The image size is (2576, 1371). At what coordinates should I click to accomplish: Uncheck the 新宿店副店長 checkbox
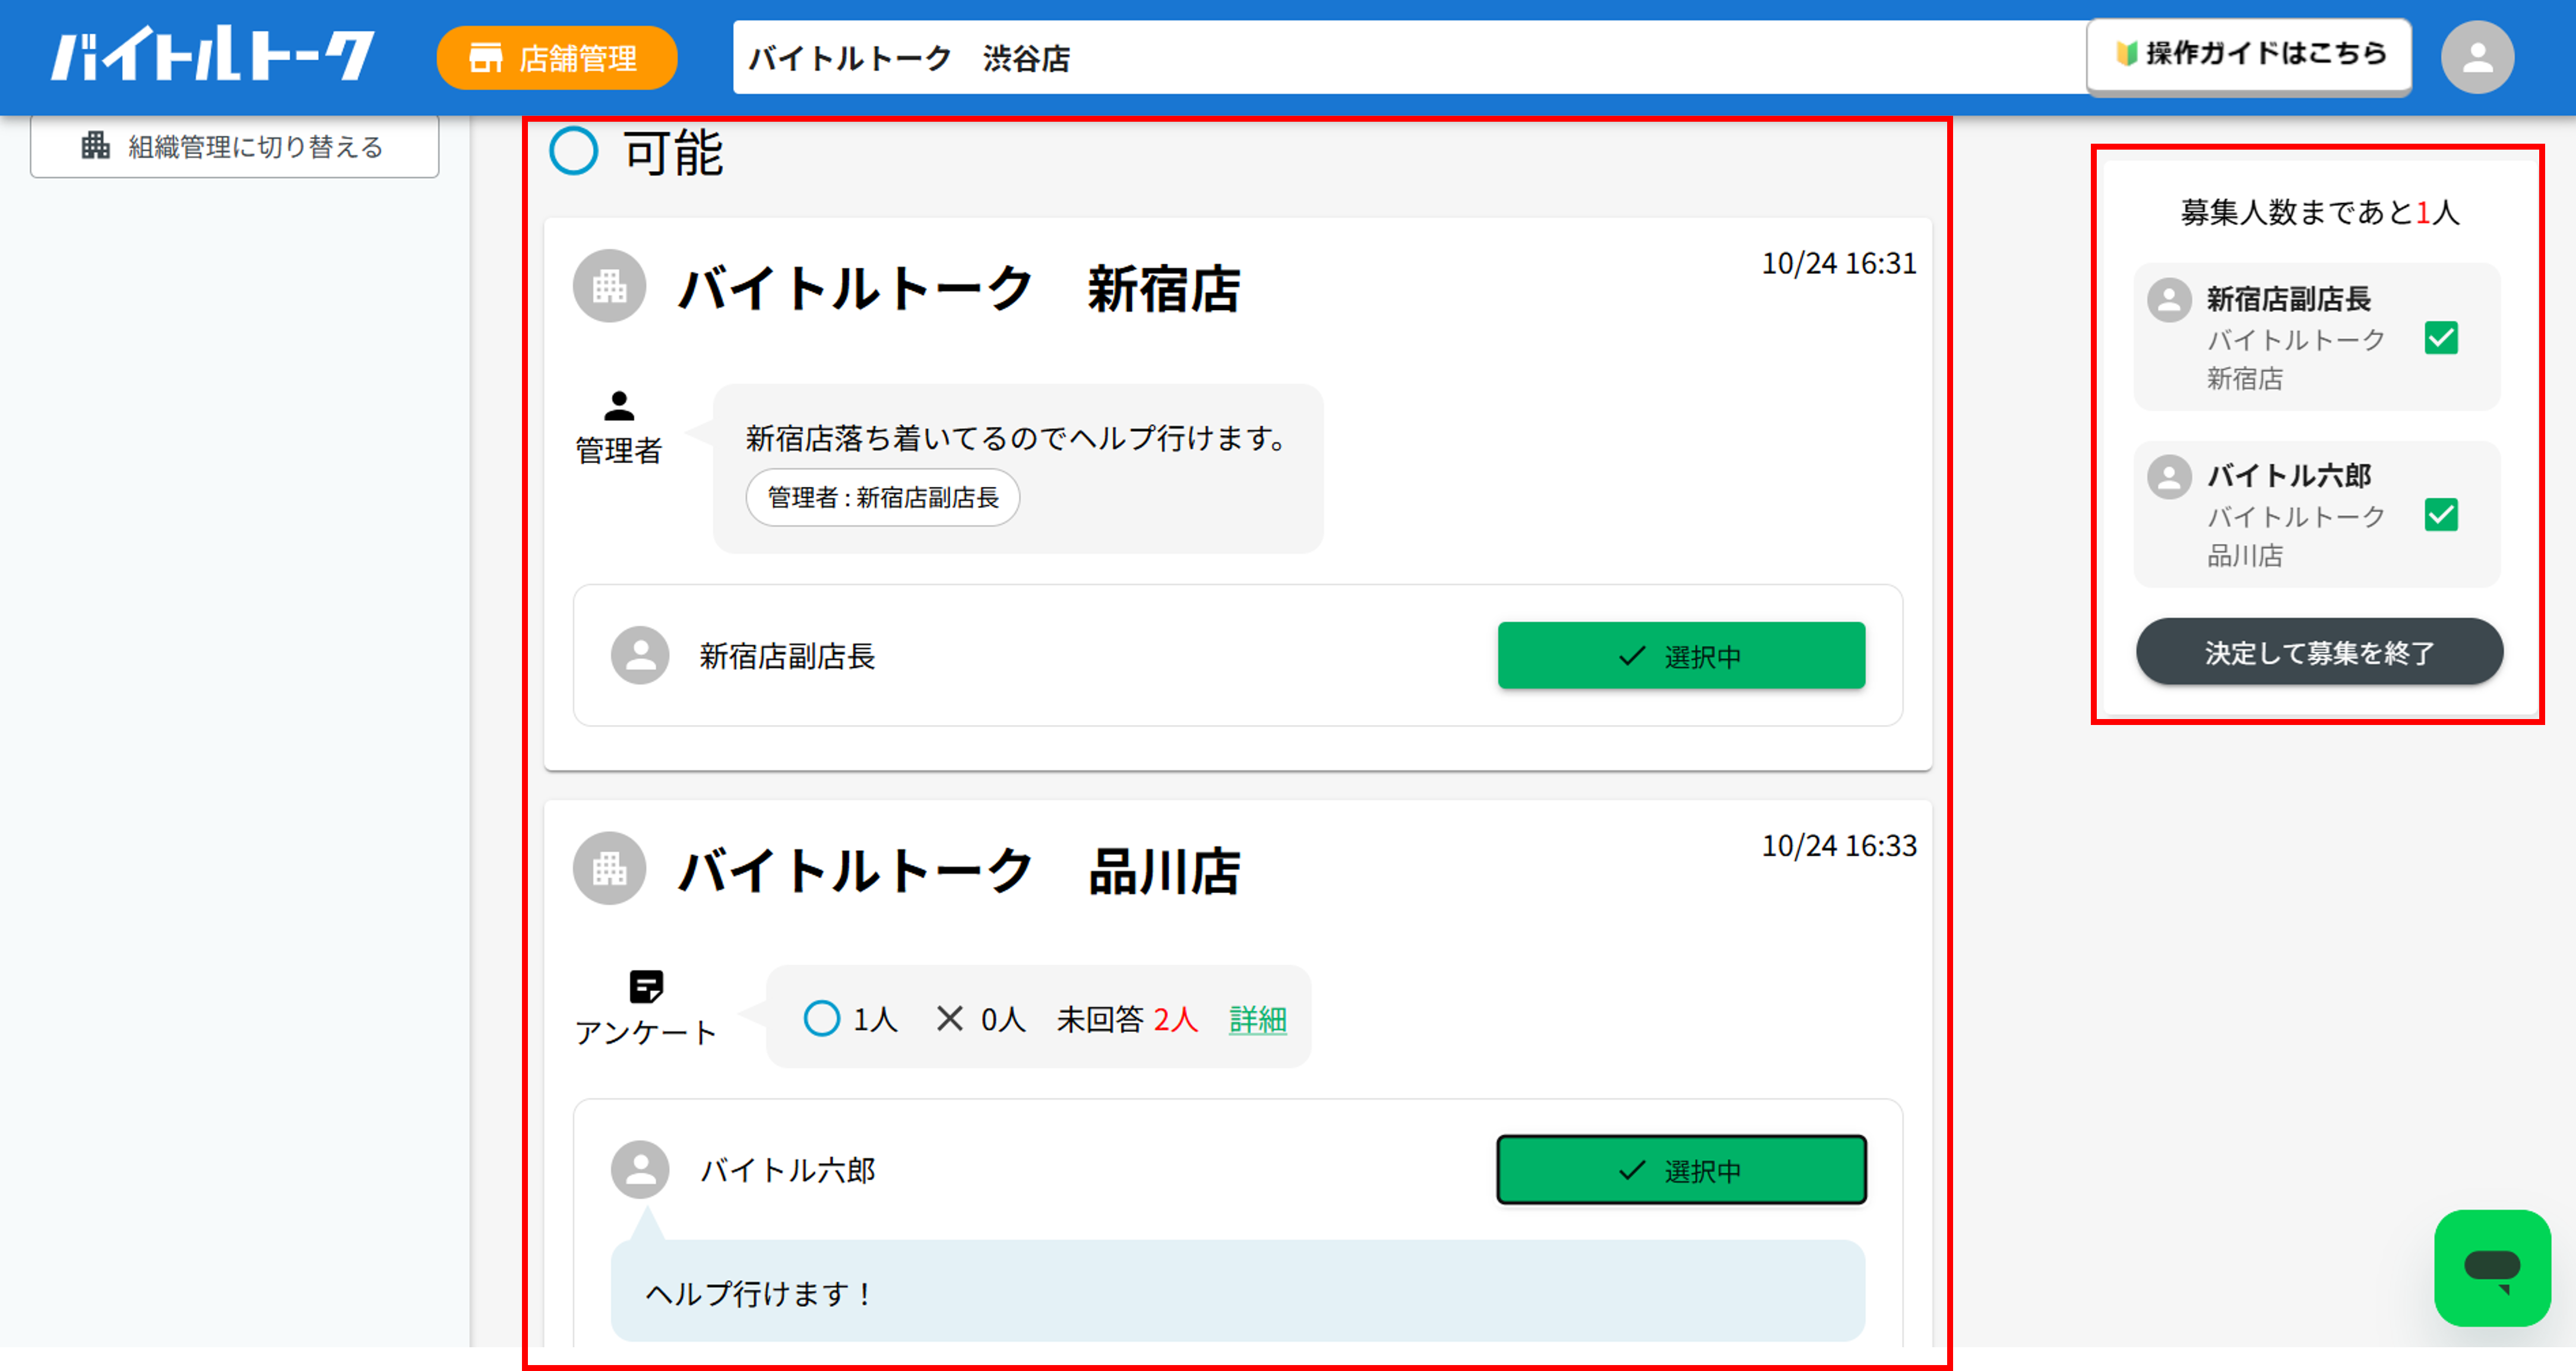click(2441, 338)
